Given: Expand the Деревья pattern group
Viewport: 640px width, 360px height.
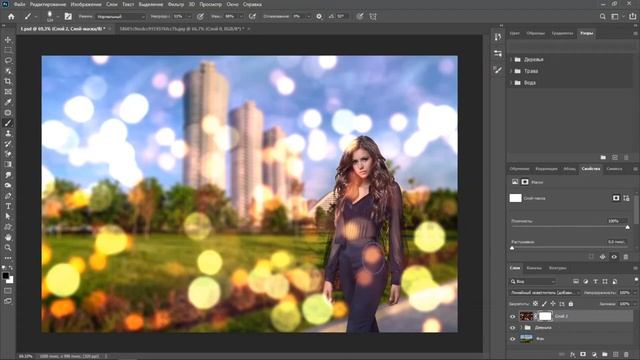Looking at the screenshot, I should coord(511,60).
